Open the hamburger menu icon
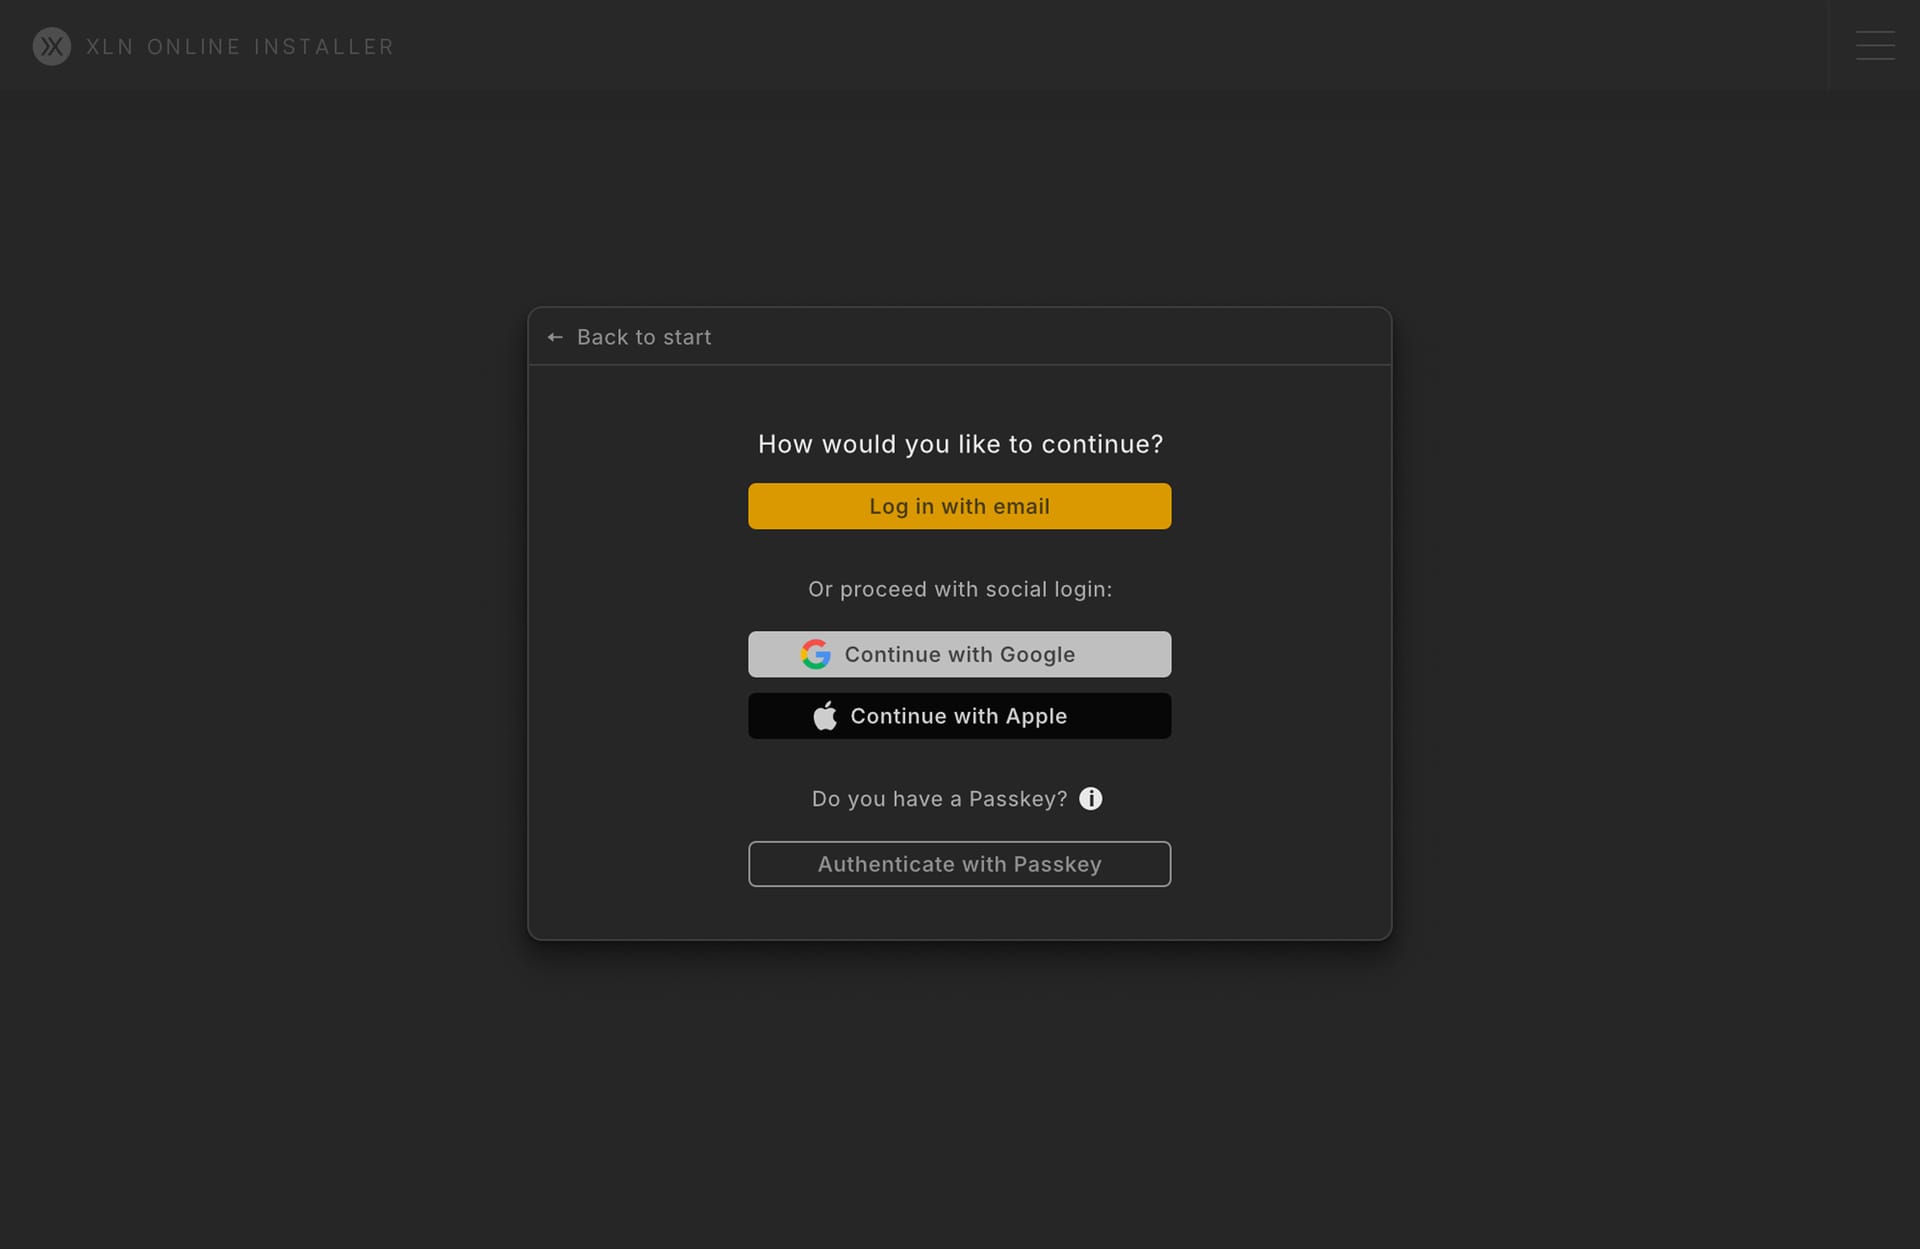1920x1249 pixels. (1875, 46)
